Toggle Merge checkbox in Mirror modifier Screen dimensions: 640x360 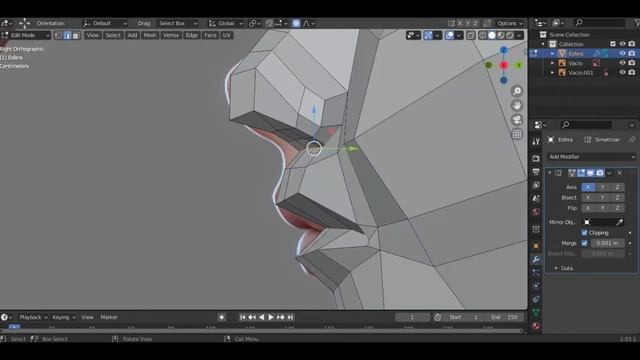pos(584,243)
